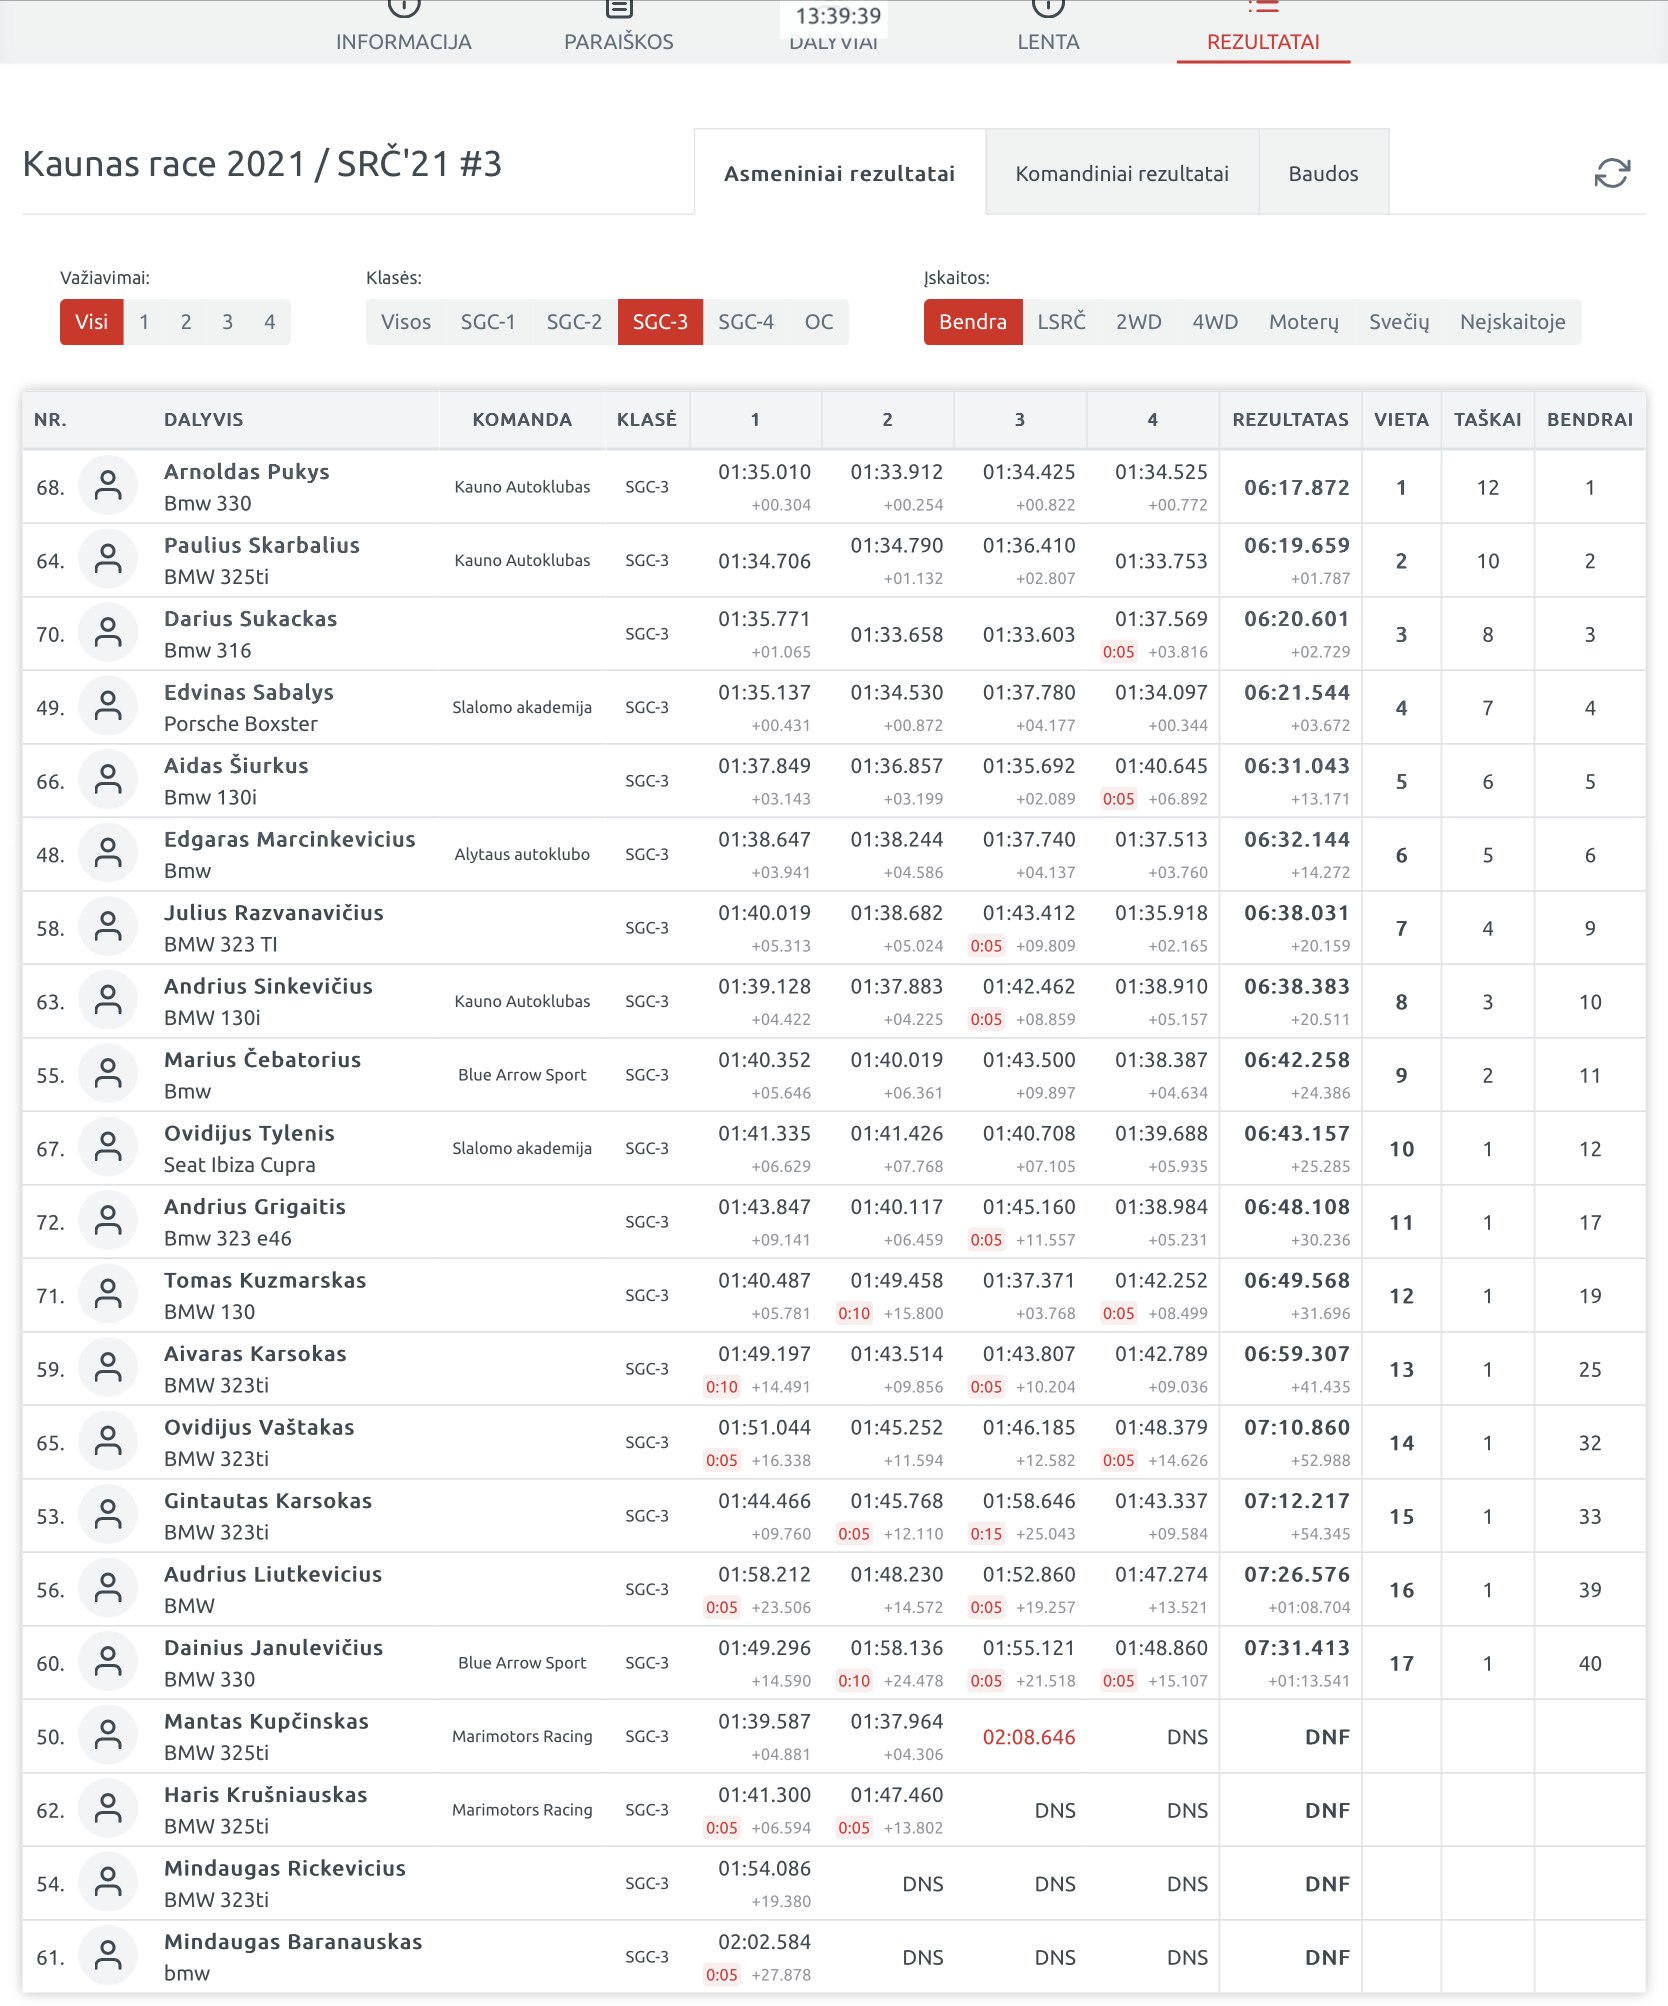Click Darius Sukackas avatar icon
This screenshot has height=2006, width=1668.
(x=108, y=634)
